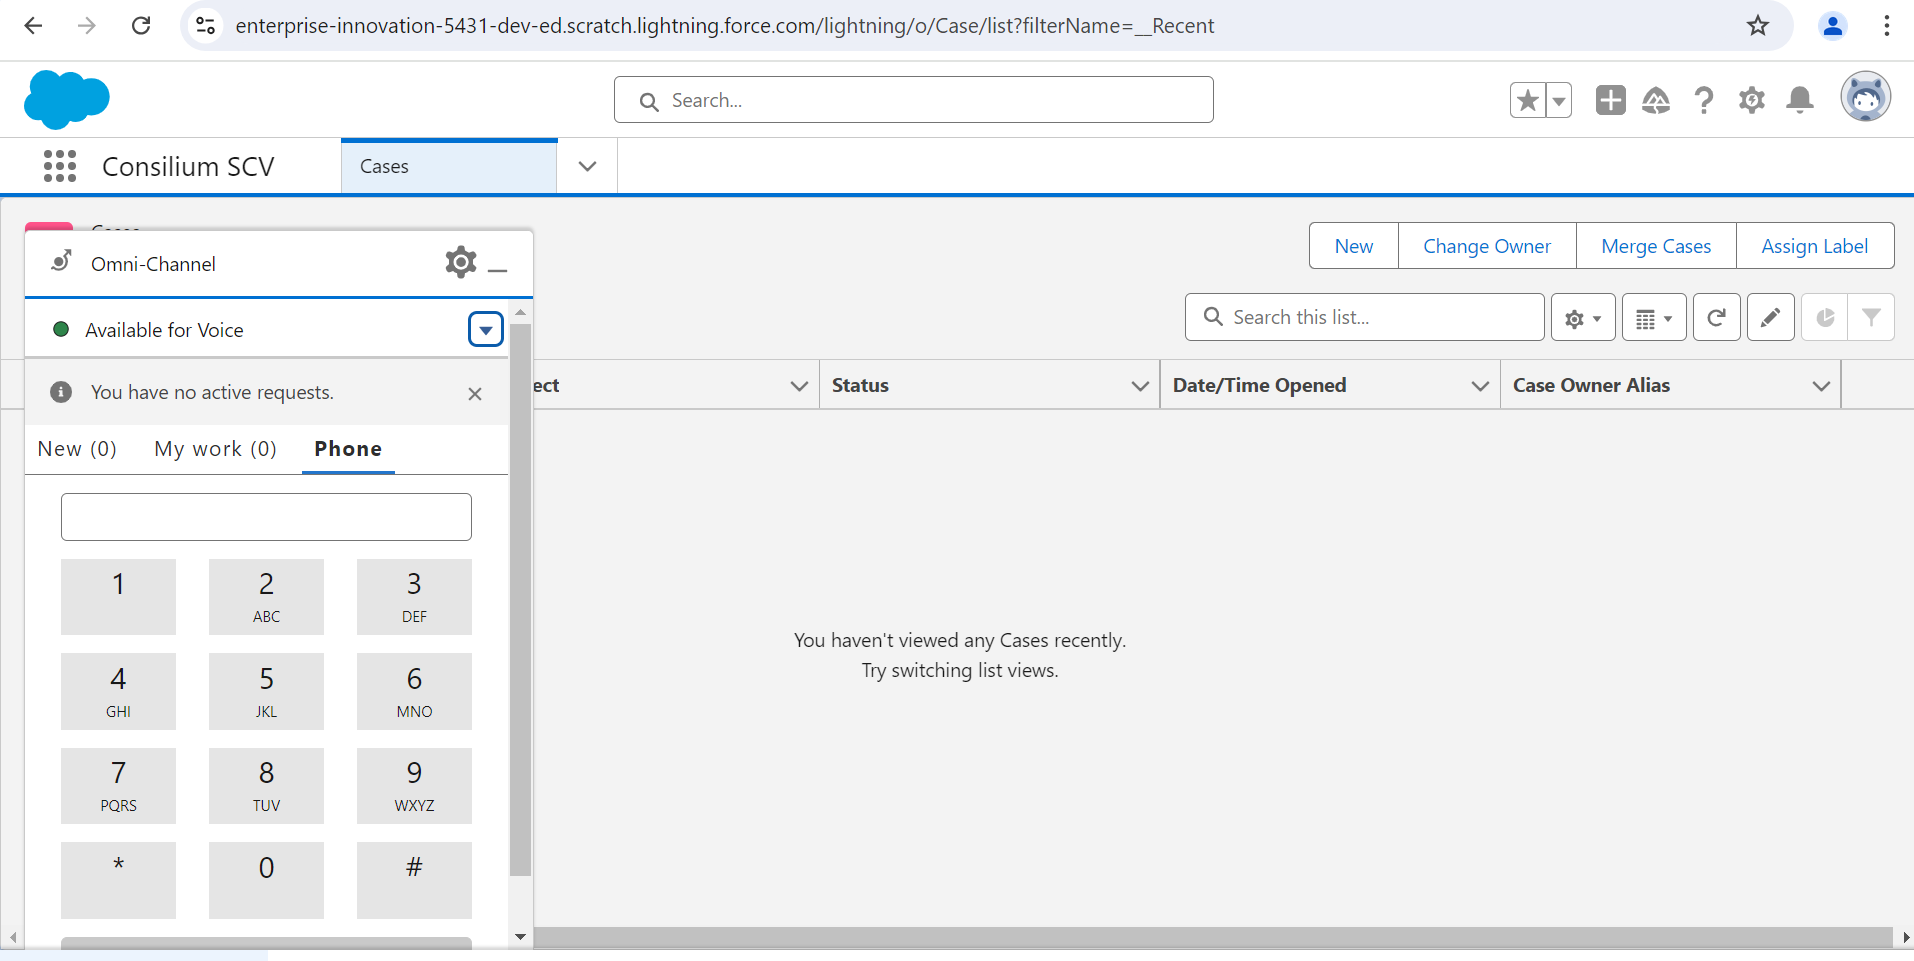1914x961 pixels.
Task: Switch to the New (0) tab
Action: [77, 449]
